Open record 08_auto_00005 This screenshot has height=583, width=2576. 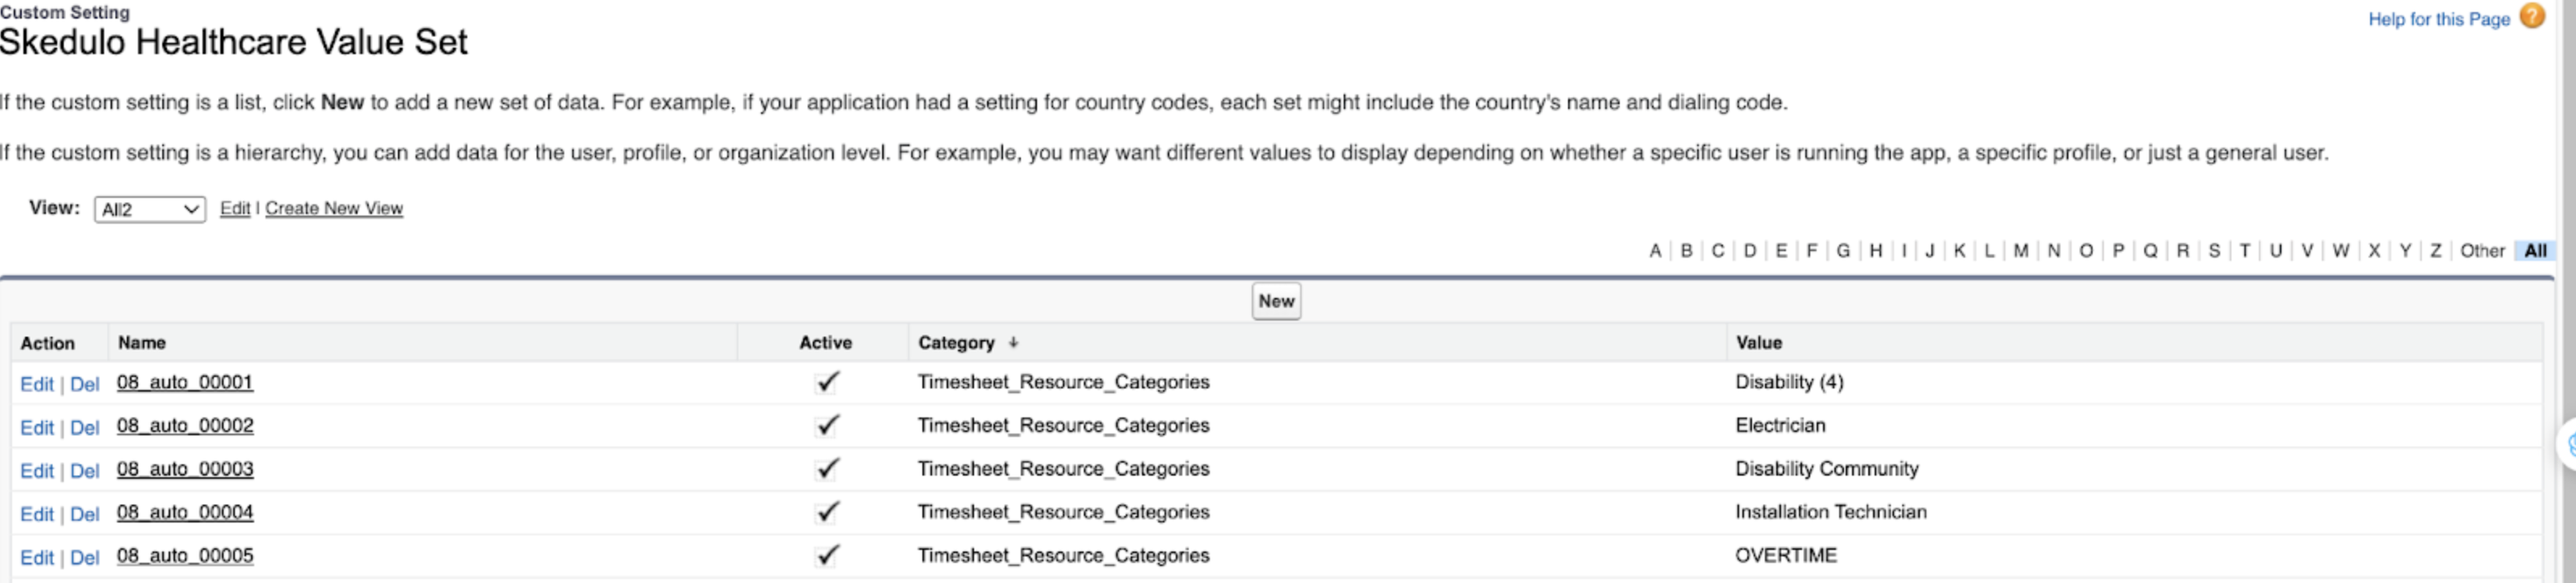(x=185, y=556)
